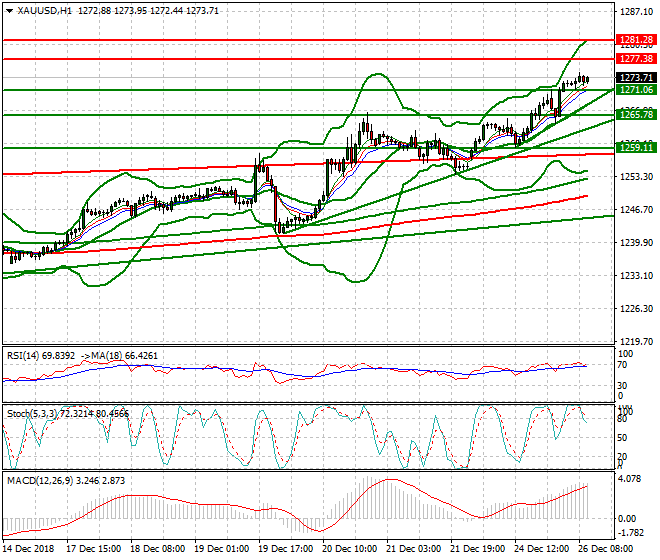Image resolution: width=660 pixels, height=560 pixels.
Task: Select the 1277.38 red price label
Action: (x=636, y=59)
